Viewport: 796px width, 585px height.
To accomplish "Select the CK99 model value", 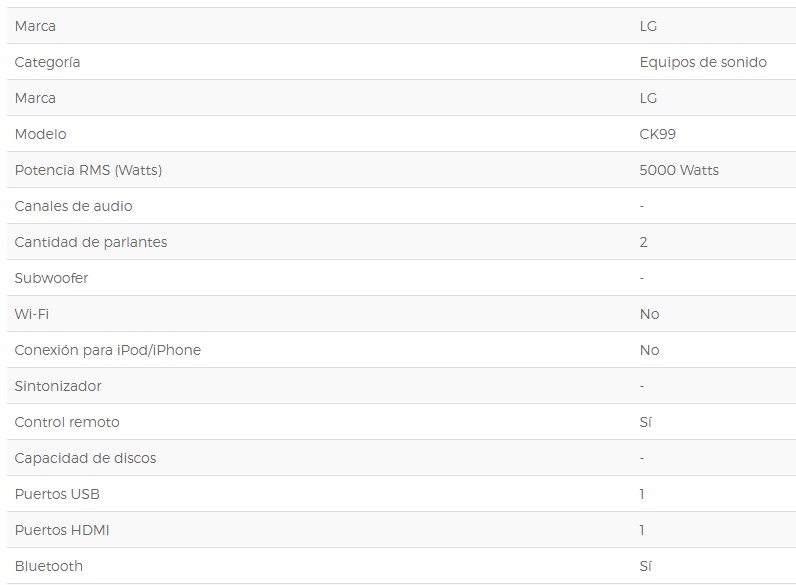I will tap(658, 134).
